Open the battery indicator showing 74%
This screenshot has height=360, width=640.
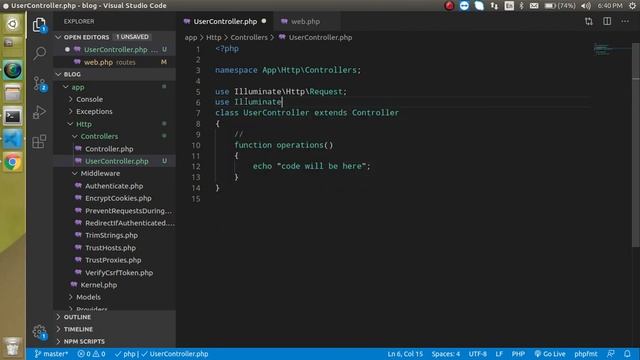[560, 5]
